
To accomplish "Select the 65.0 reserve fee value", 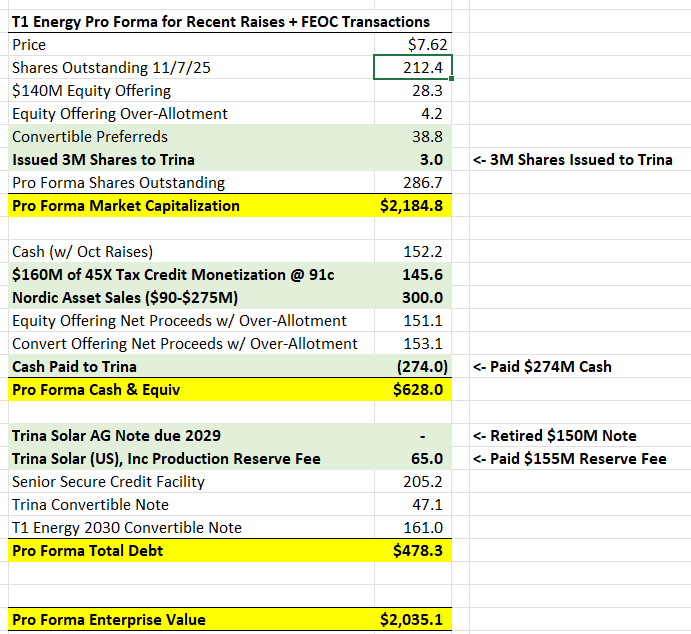I will click(x=427, y=459).
